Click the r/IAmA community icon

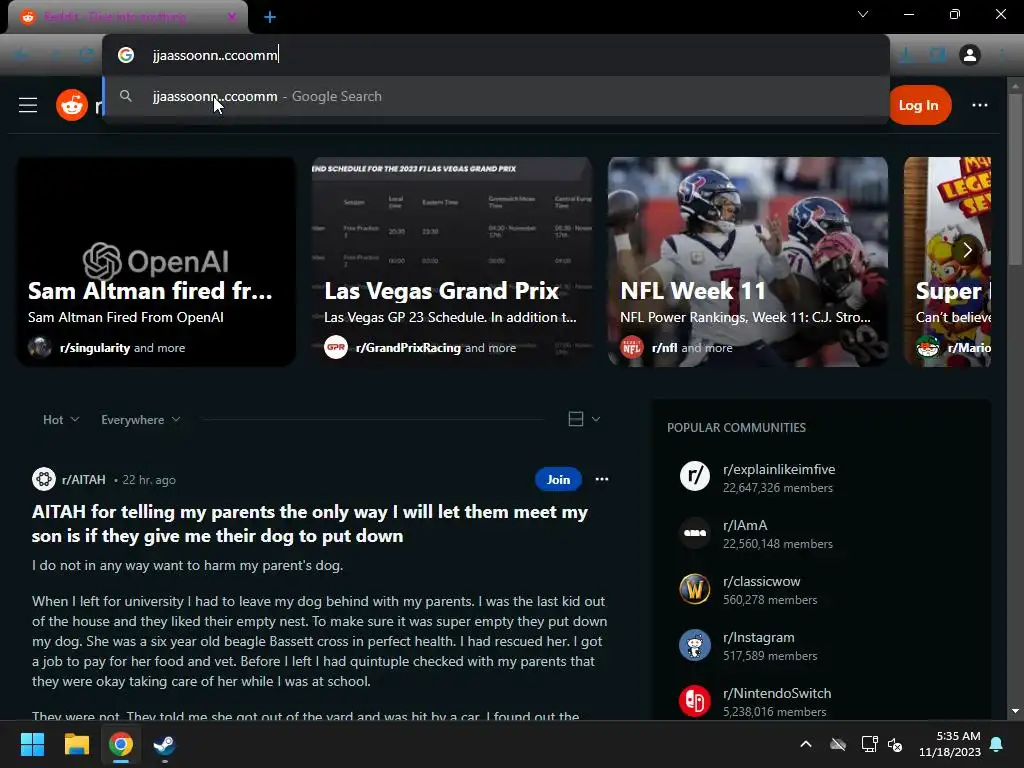[695, 532]
